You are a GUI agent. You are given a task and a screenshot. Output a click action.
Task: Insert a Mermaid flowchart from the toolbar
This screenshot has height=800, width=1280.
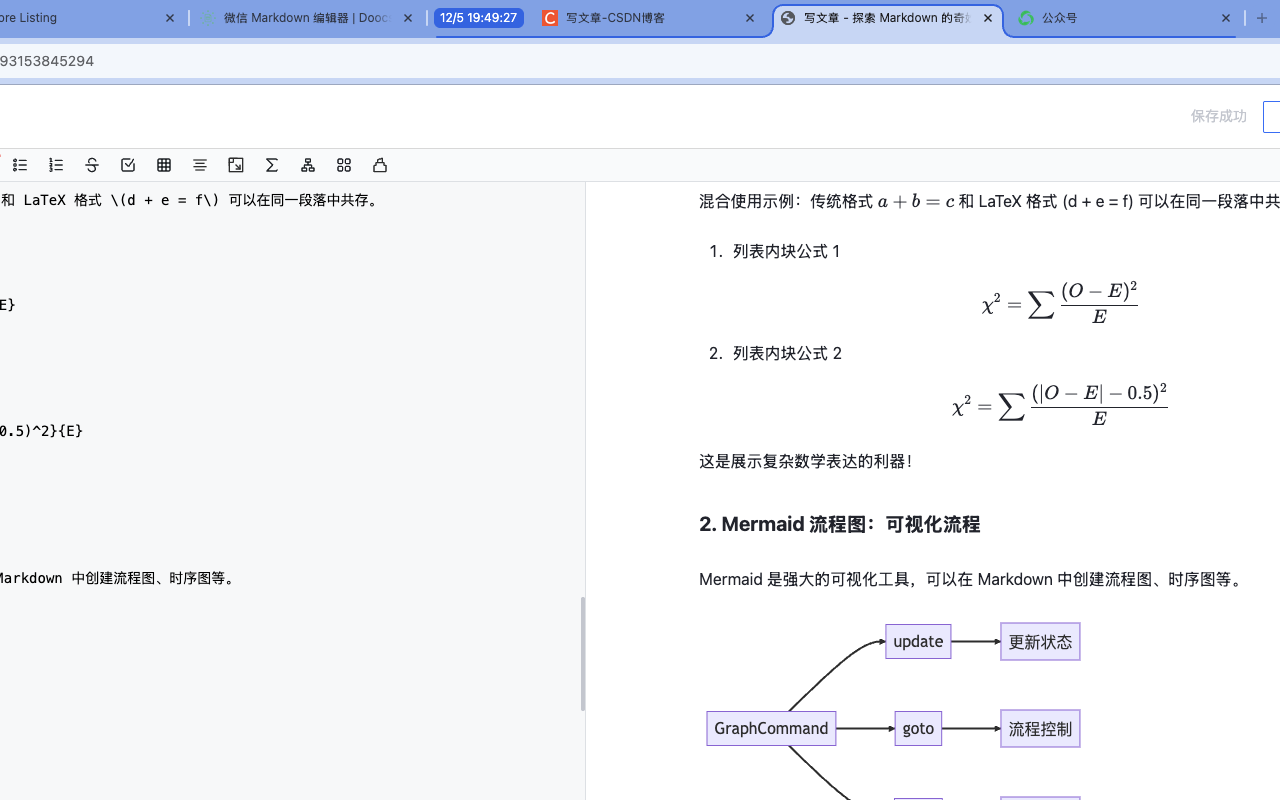[307, 165]
